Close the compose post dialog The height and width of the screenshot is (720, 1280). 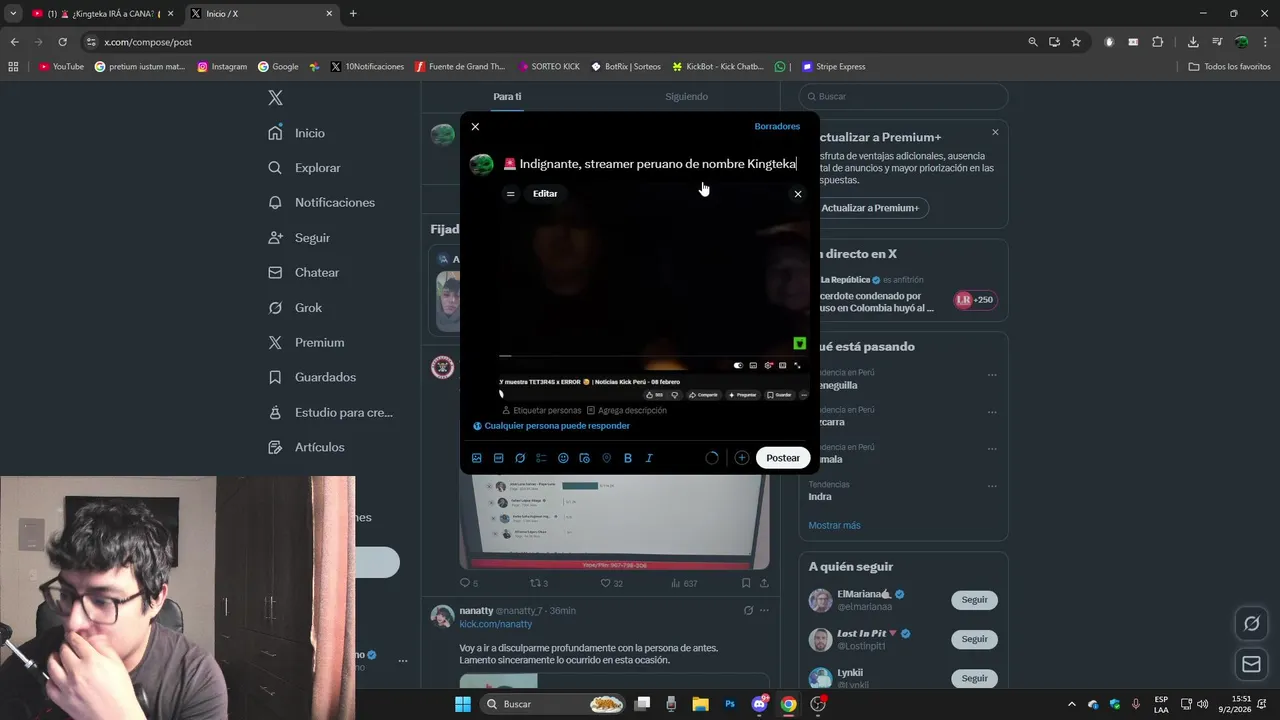[475, 127]
